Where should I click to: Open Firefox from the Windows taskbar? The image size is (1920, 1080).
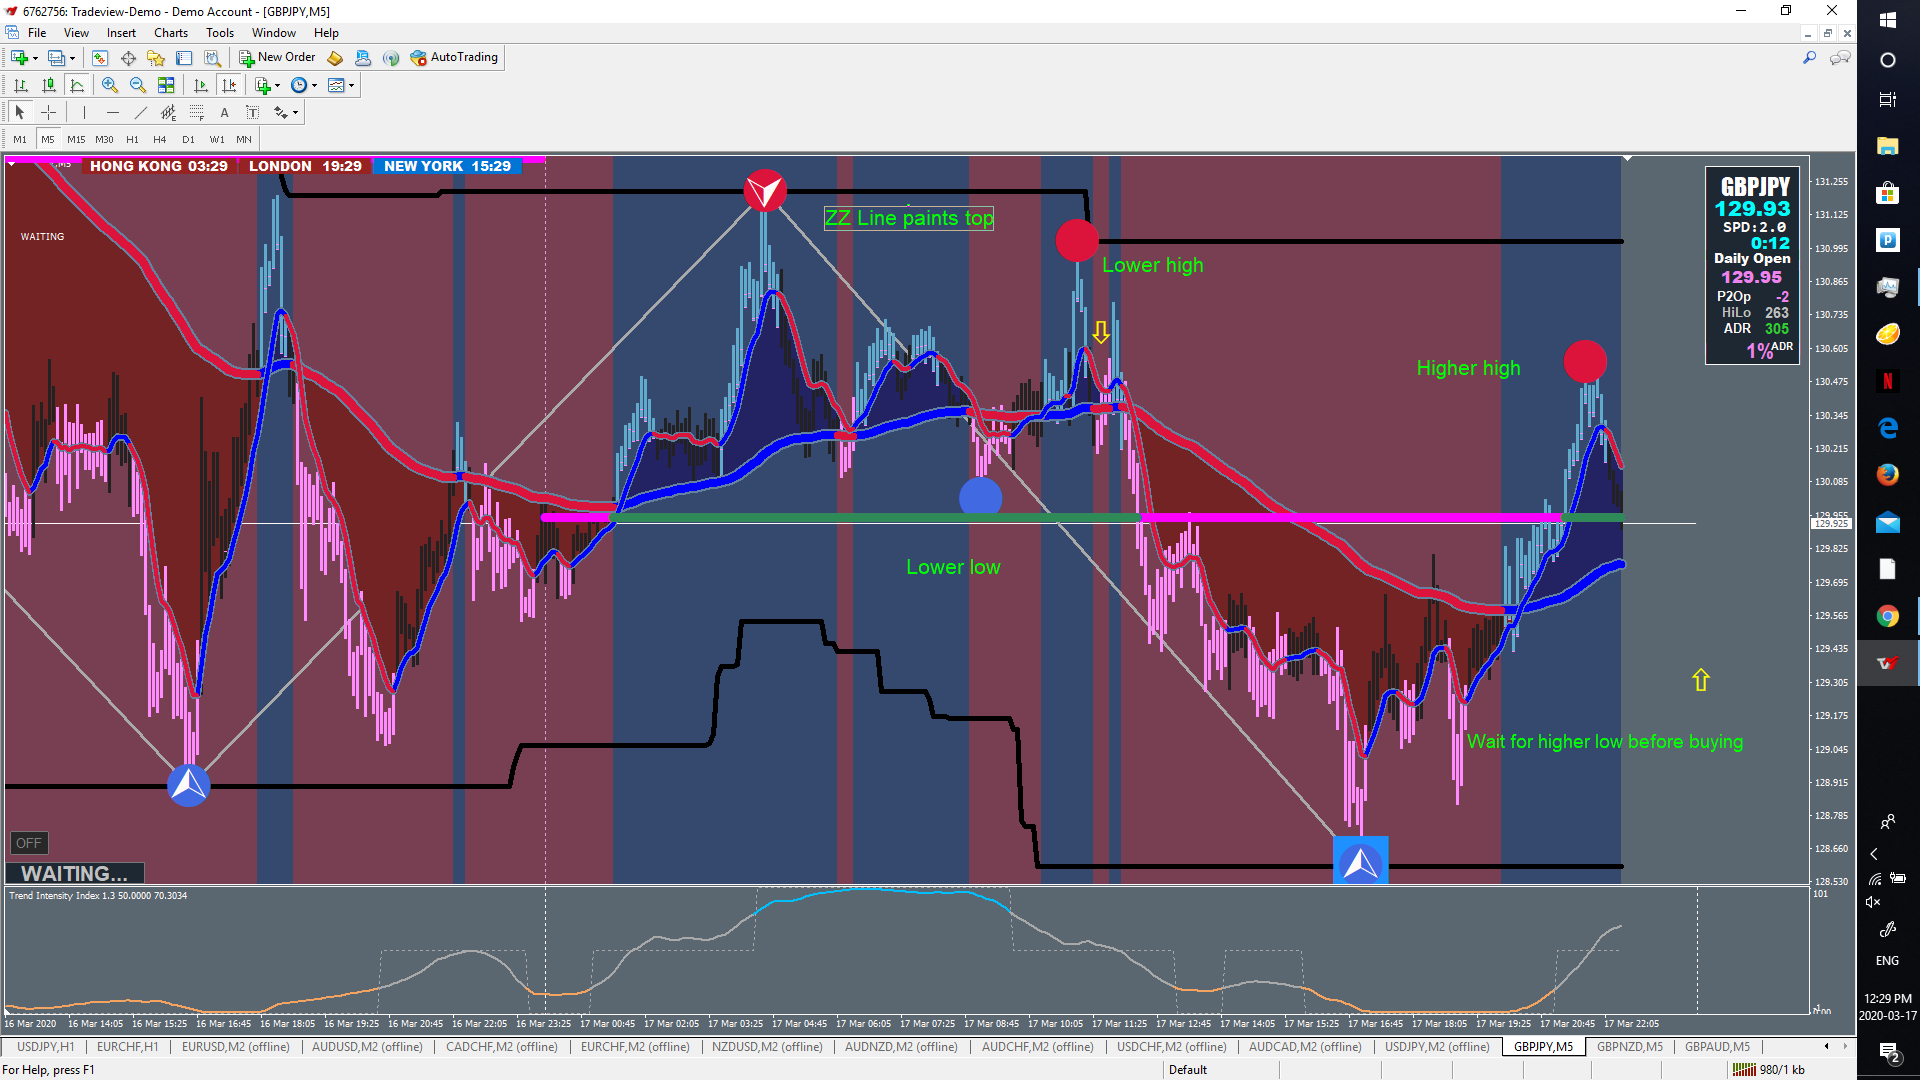point(1887,475)
